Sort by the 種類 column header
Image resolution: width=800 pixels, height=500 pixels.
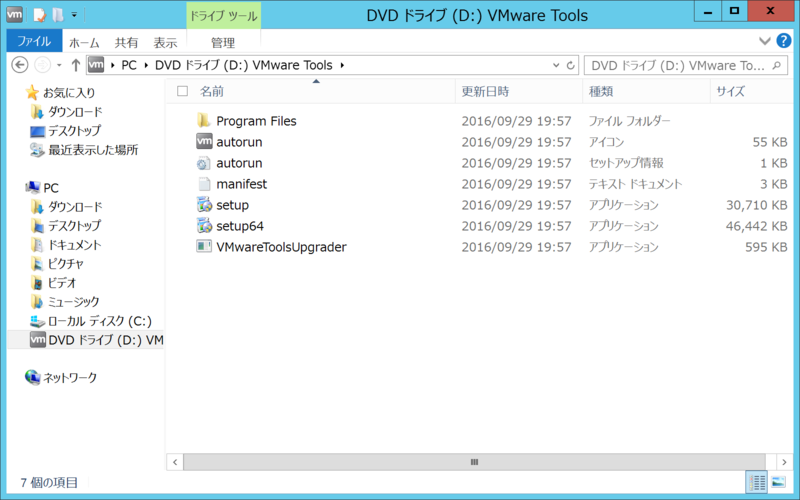(601, 91)
